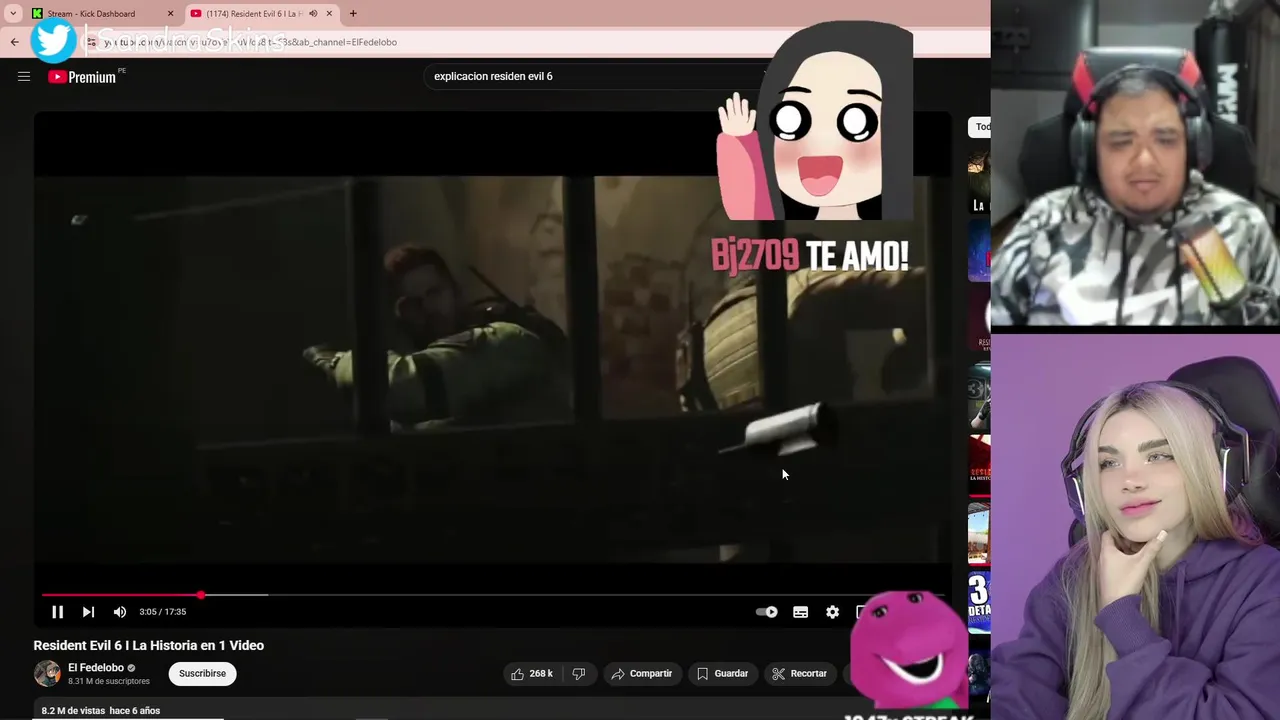Clip the video using Recortar

800,674
